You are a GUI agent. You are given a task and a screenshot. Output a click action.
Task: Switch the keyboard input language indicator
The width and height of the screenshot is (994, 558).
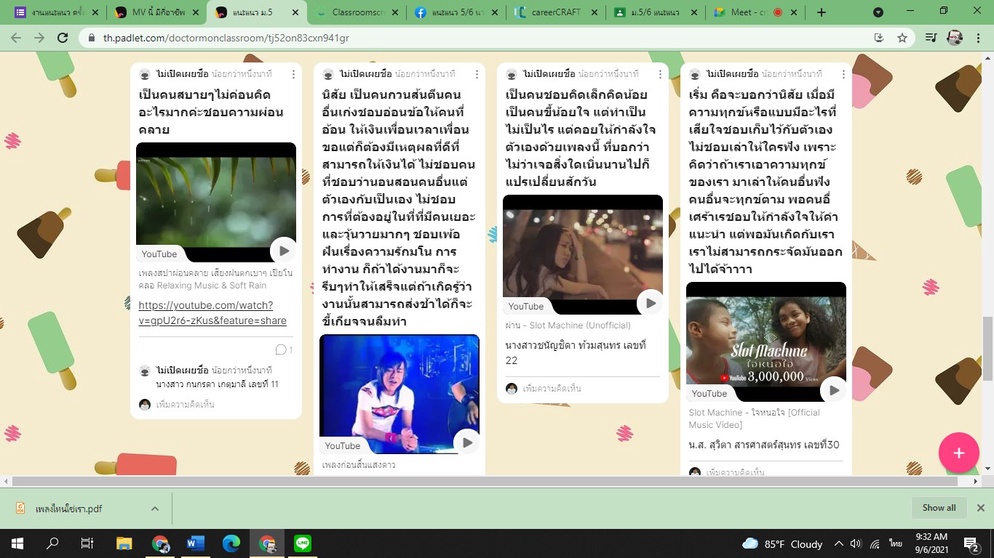tap(895, 543)
